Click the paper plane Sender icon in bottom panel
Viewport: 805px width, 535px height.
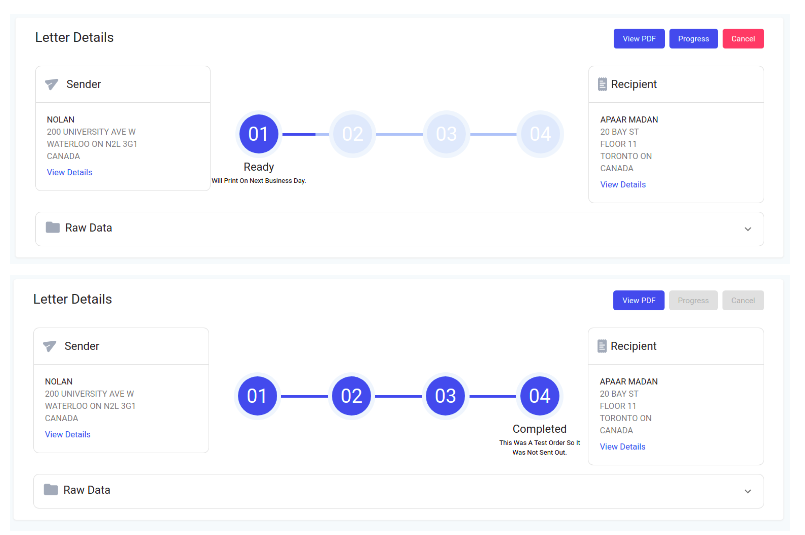tap(49, 346)
